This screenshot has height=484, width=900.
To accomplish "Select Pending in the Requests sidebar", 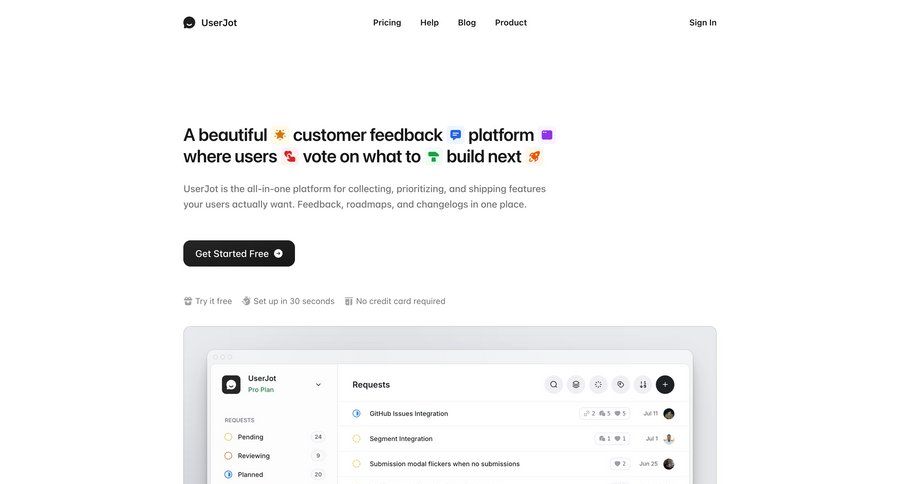I will 250,437.
